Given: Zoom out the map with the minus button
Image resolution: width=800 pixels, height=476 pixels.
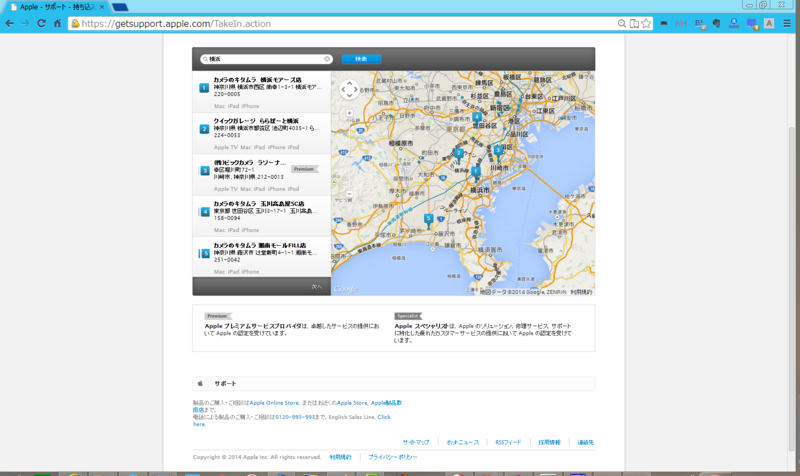Looking at the screenshot, I should click(349, 194).
